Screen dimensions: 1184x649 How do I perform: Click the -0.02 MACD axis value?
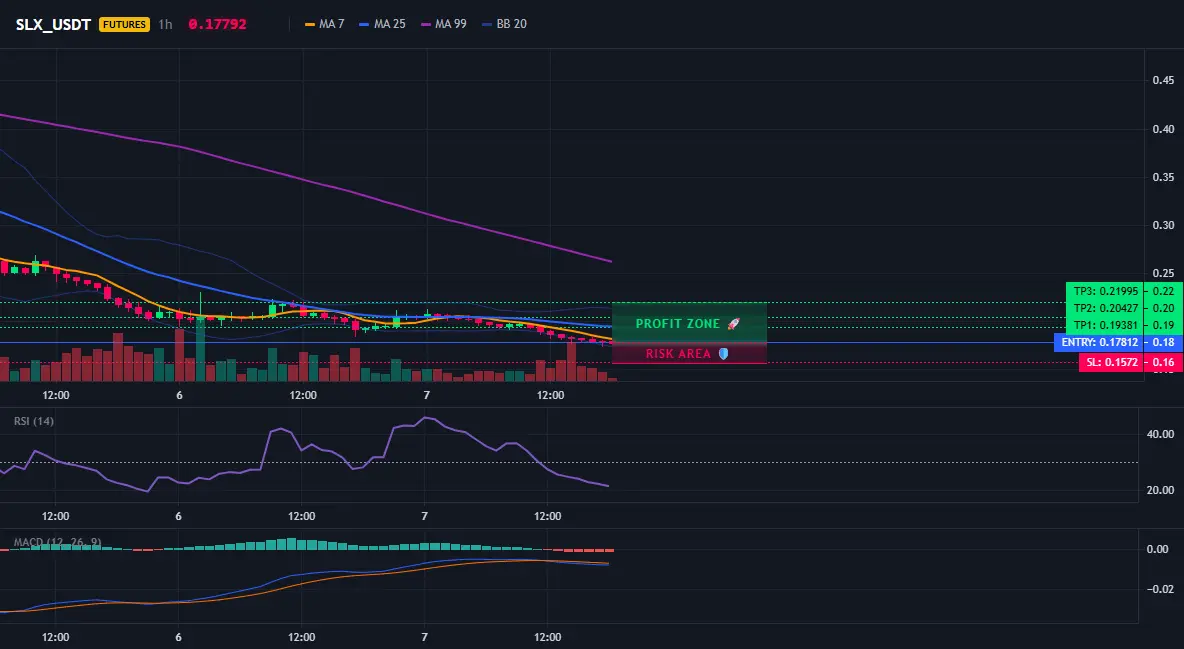coord(1160,589)
